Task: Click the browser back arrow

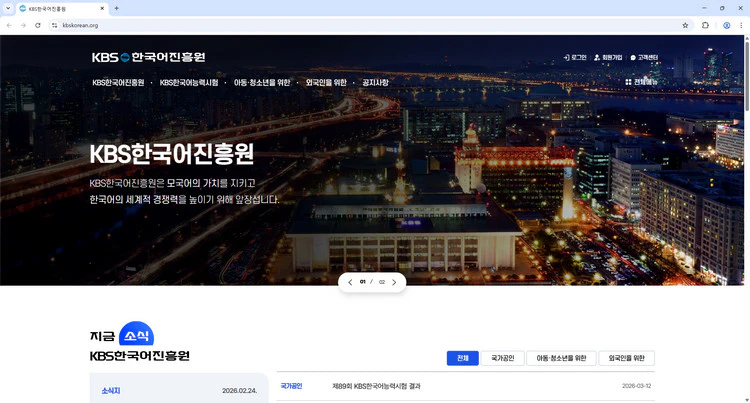Action: (x=9, y=25)
